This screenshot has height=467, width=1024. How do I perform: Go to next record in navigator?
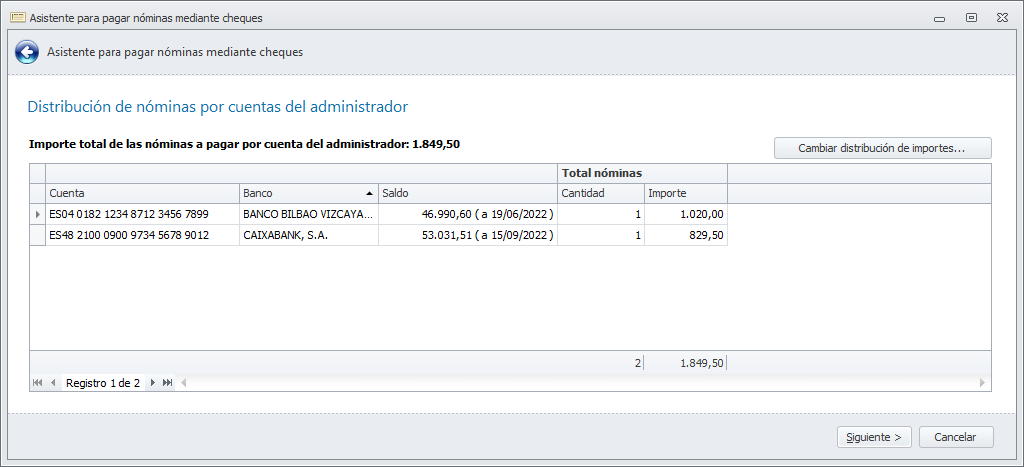[153, 383]
